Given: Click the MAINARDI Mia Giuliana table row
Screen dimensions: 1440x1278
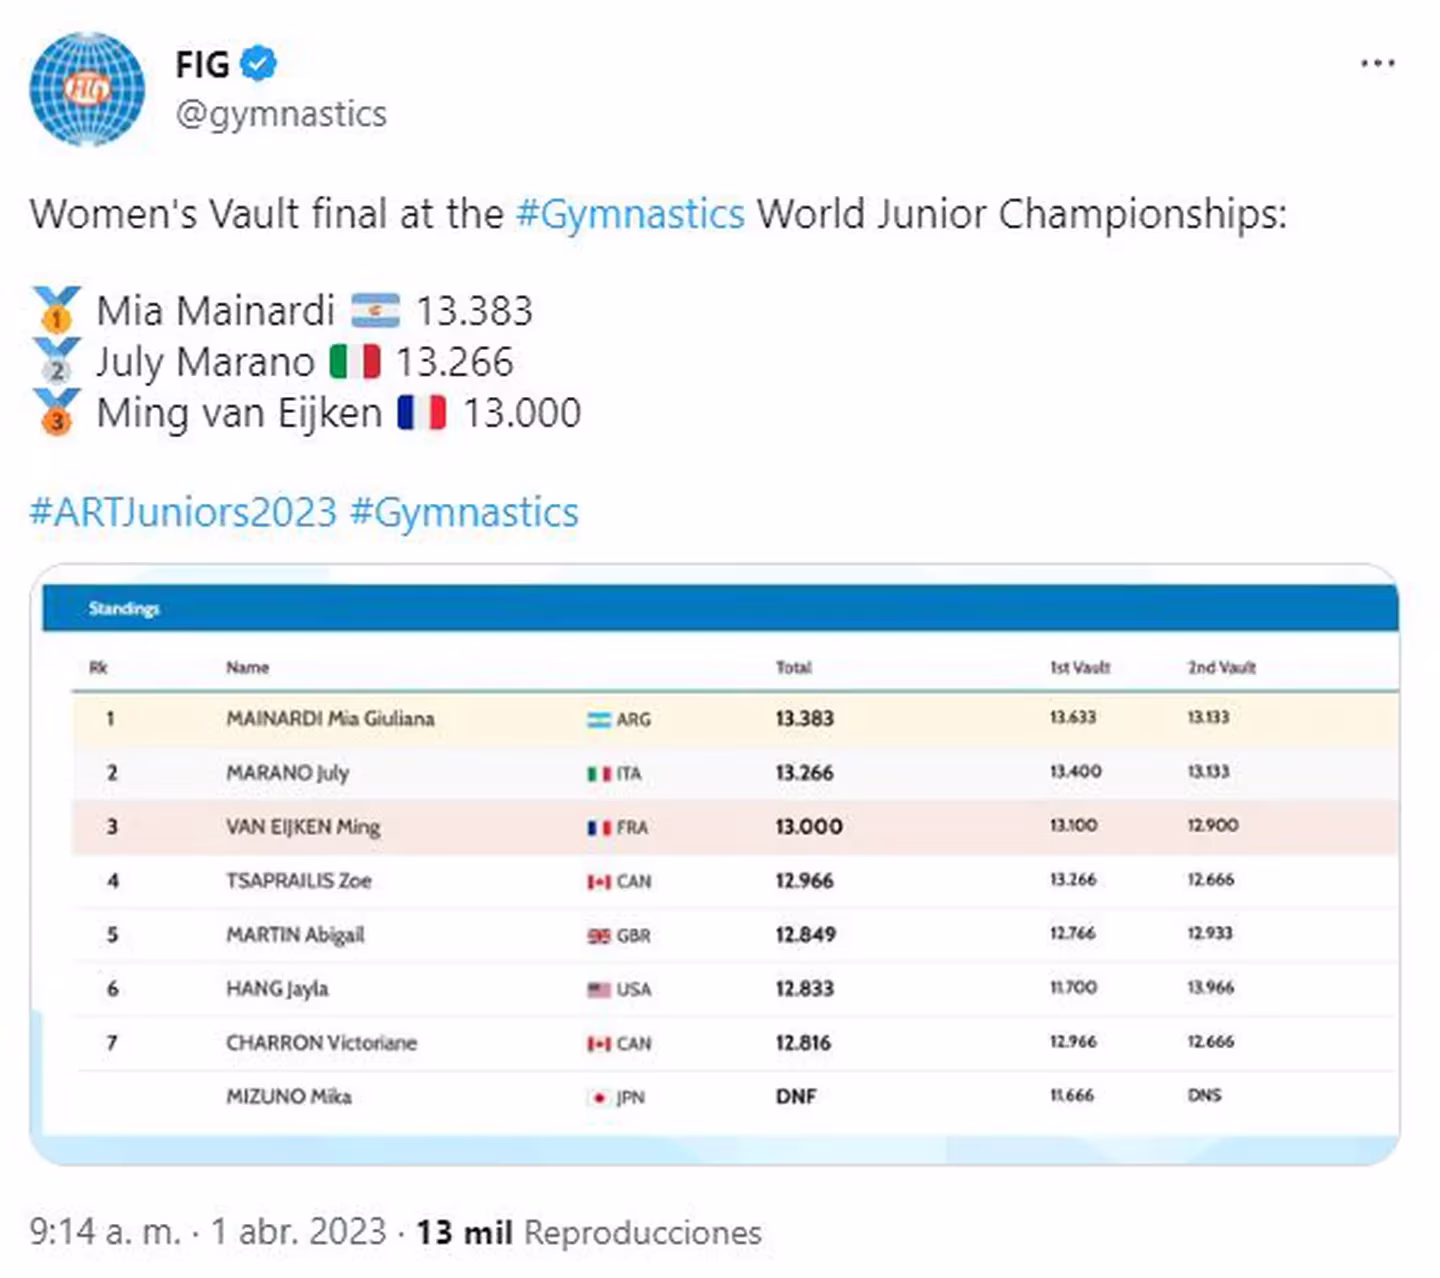Looking at the screenshot, I should coord(330,718).
